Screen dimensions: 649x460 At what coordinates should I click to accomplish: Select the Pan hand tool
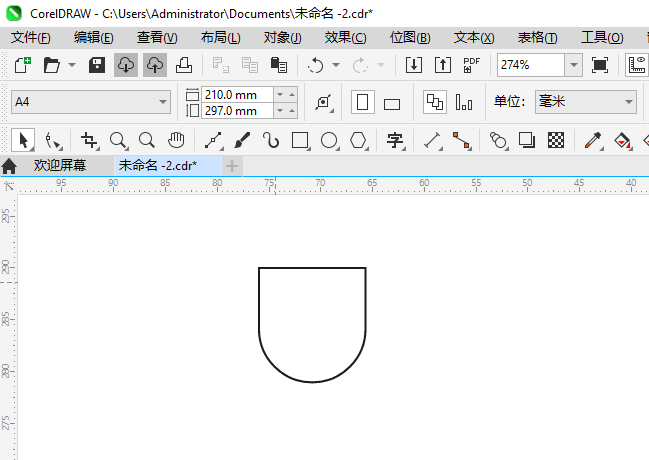[x=176, y=140]
